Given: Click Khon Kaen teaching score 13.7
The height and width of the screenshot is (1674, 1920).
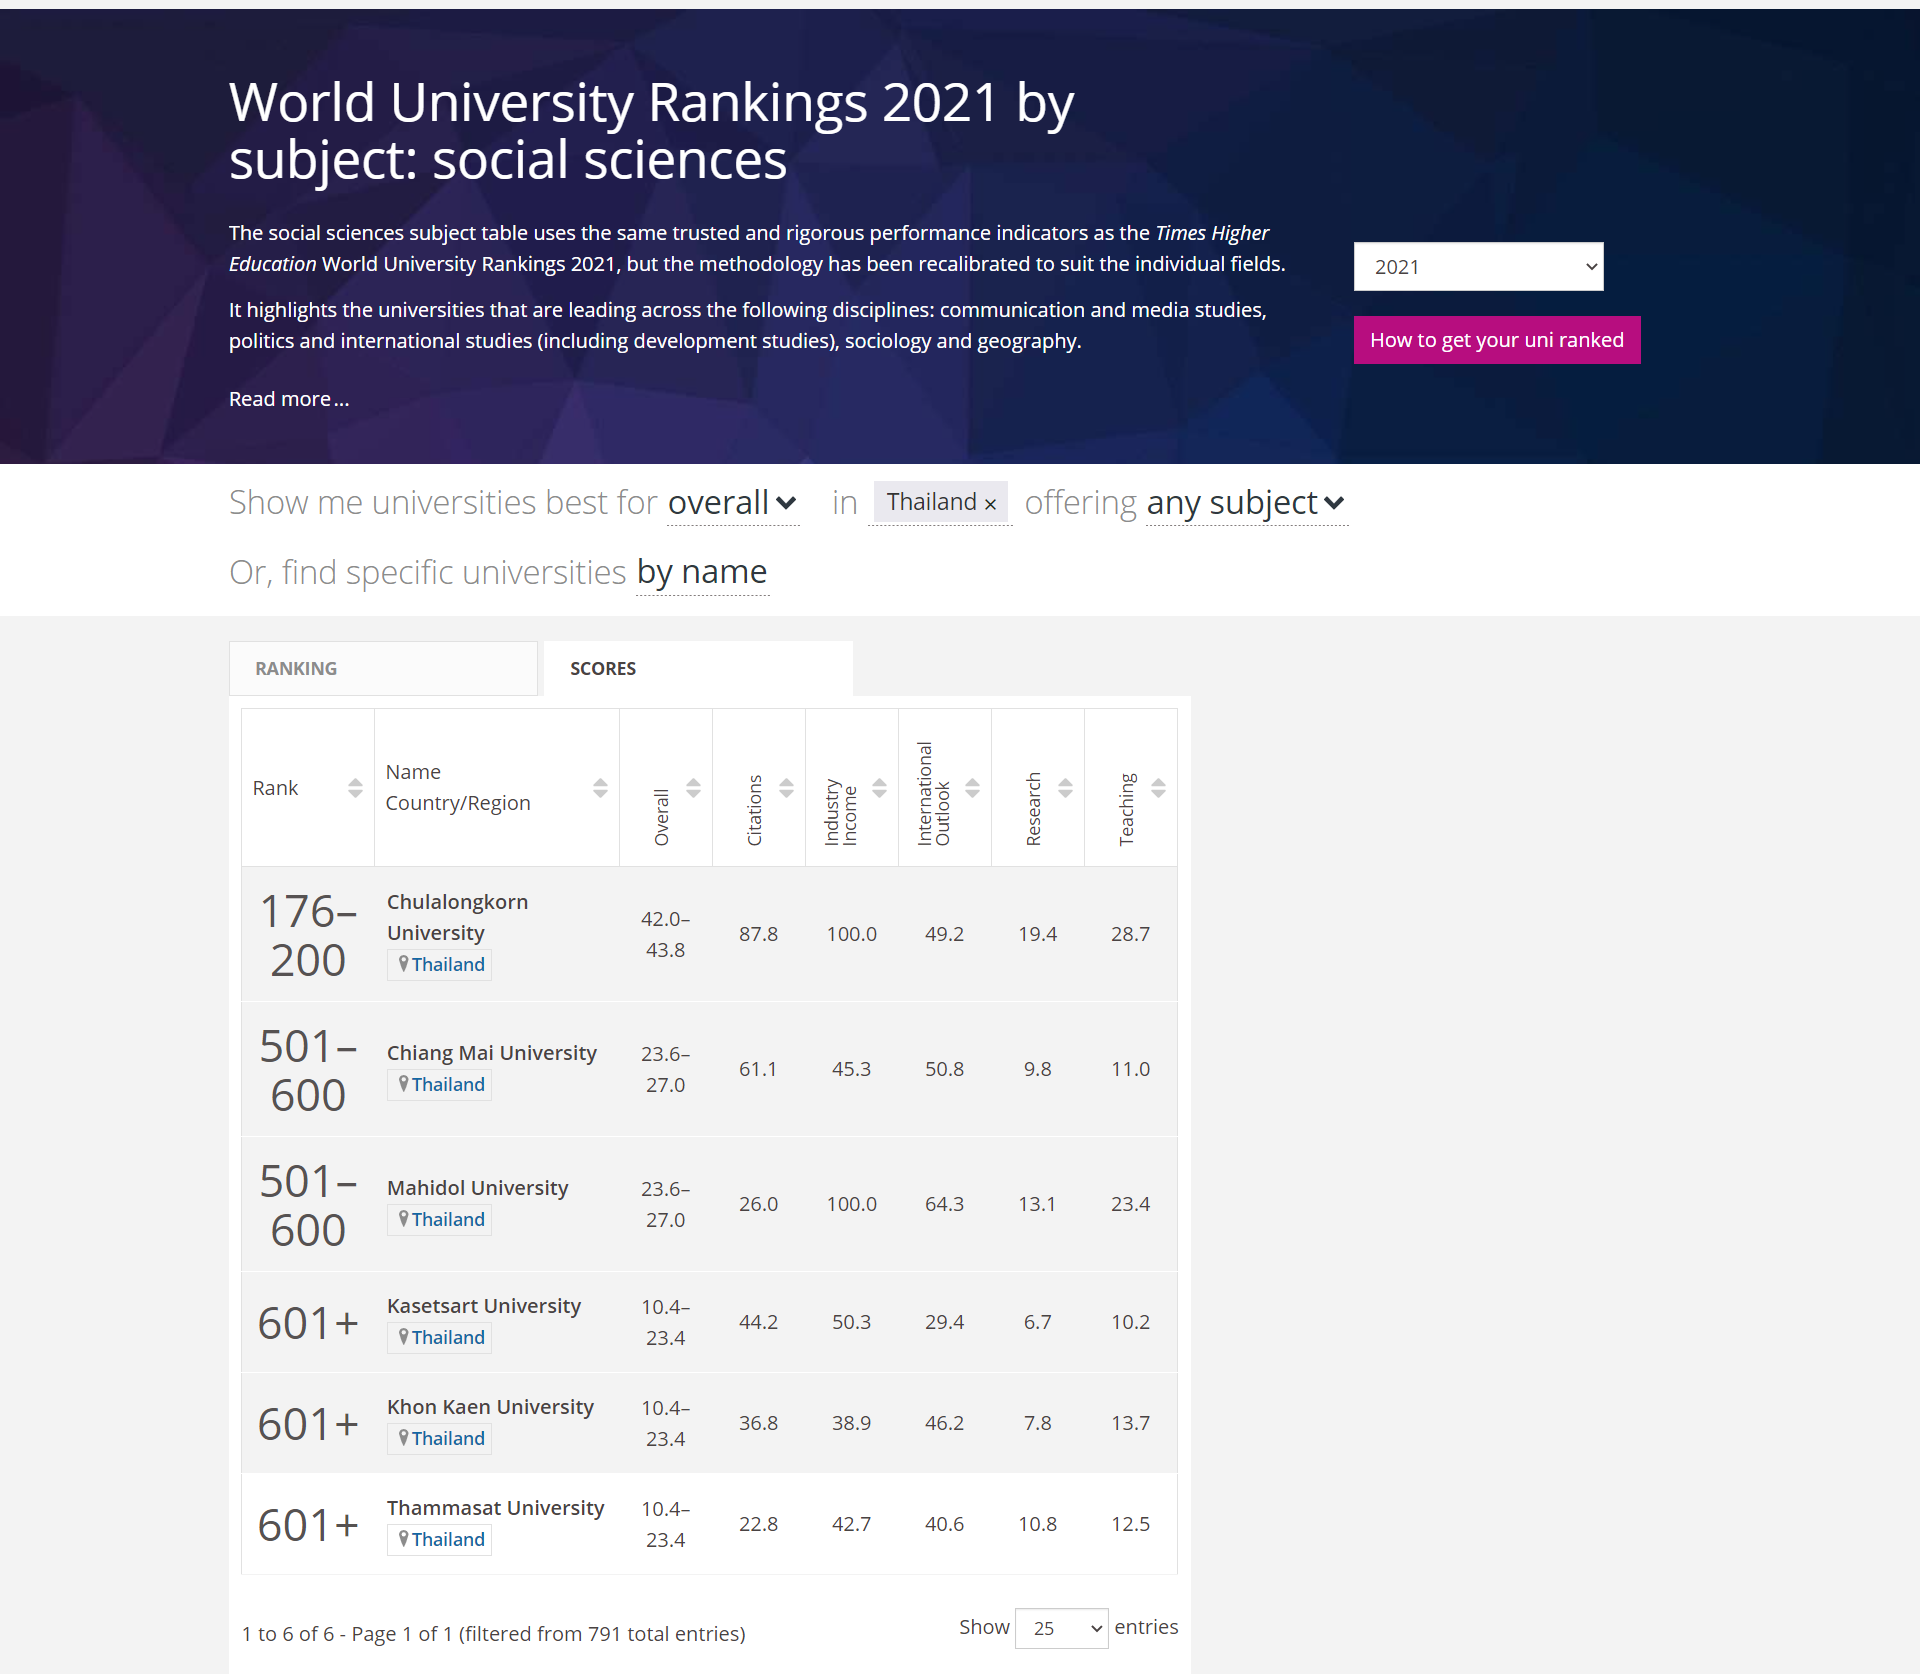Looking at the screenshot, I should [x=1130, y=1423].
